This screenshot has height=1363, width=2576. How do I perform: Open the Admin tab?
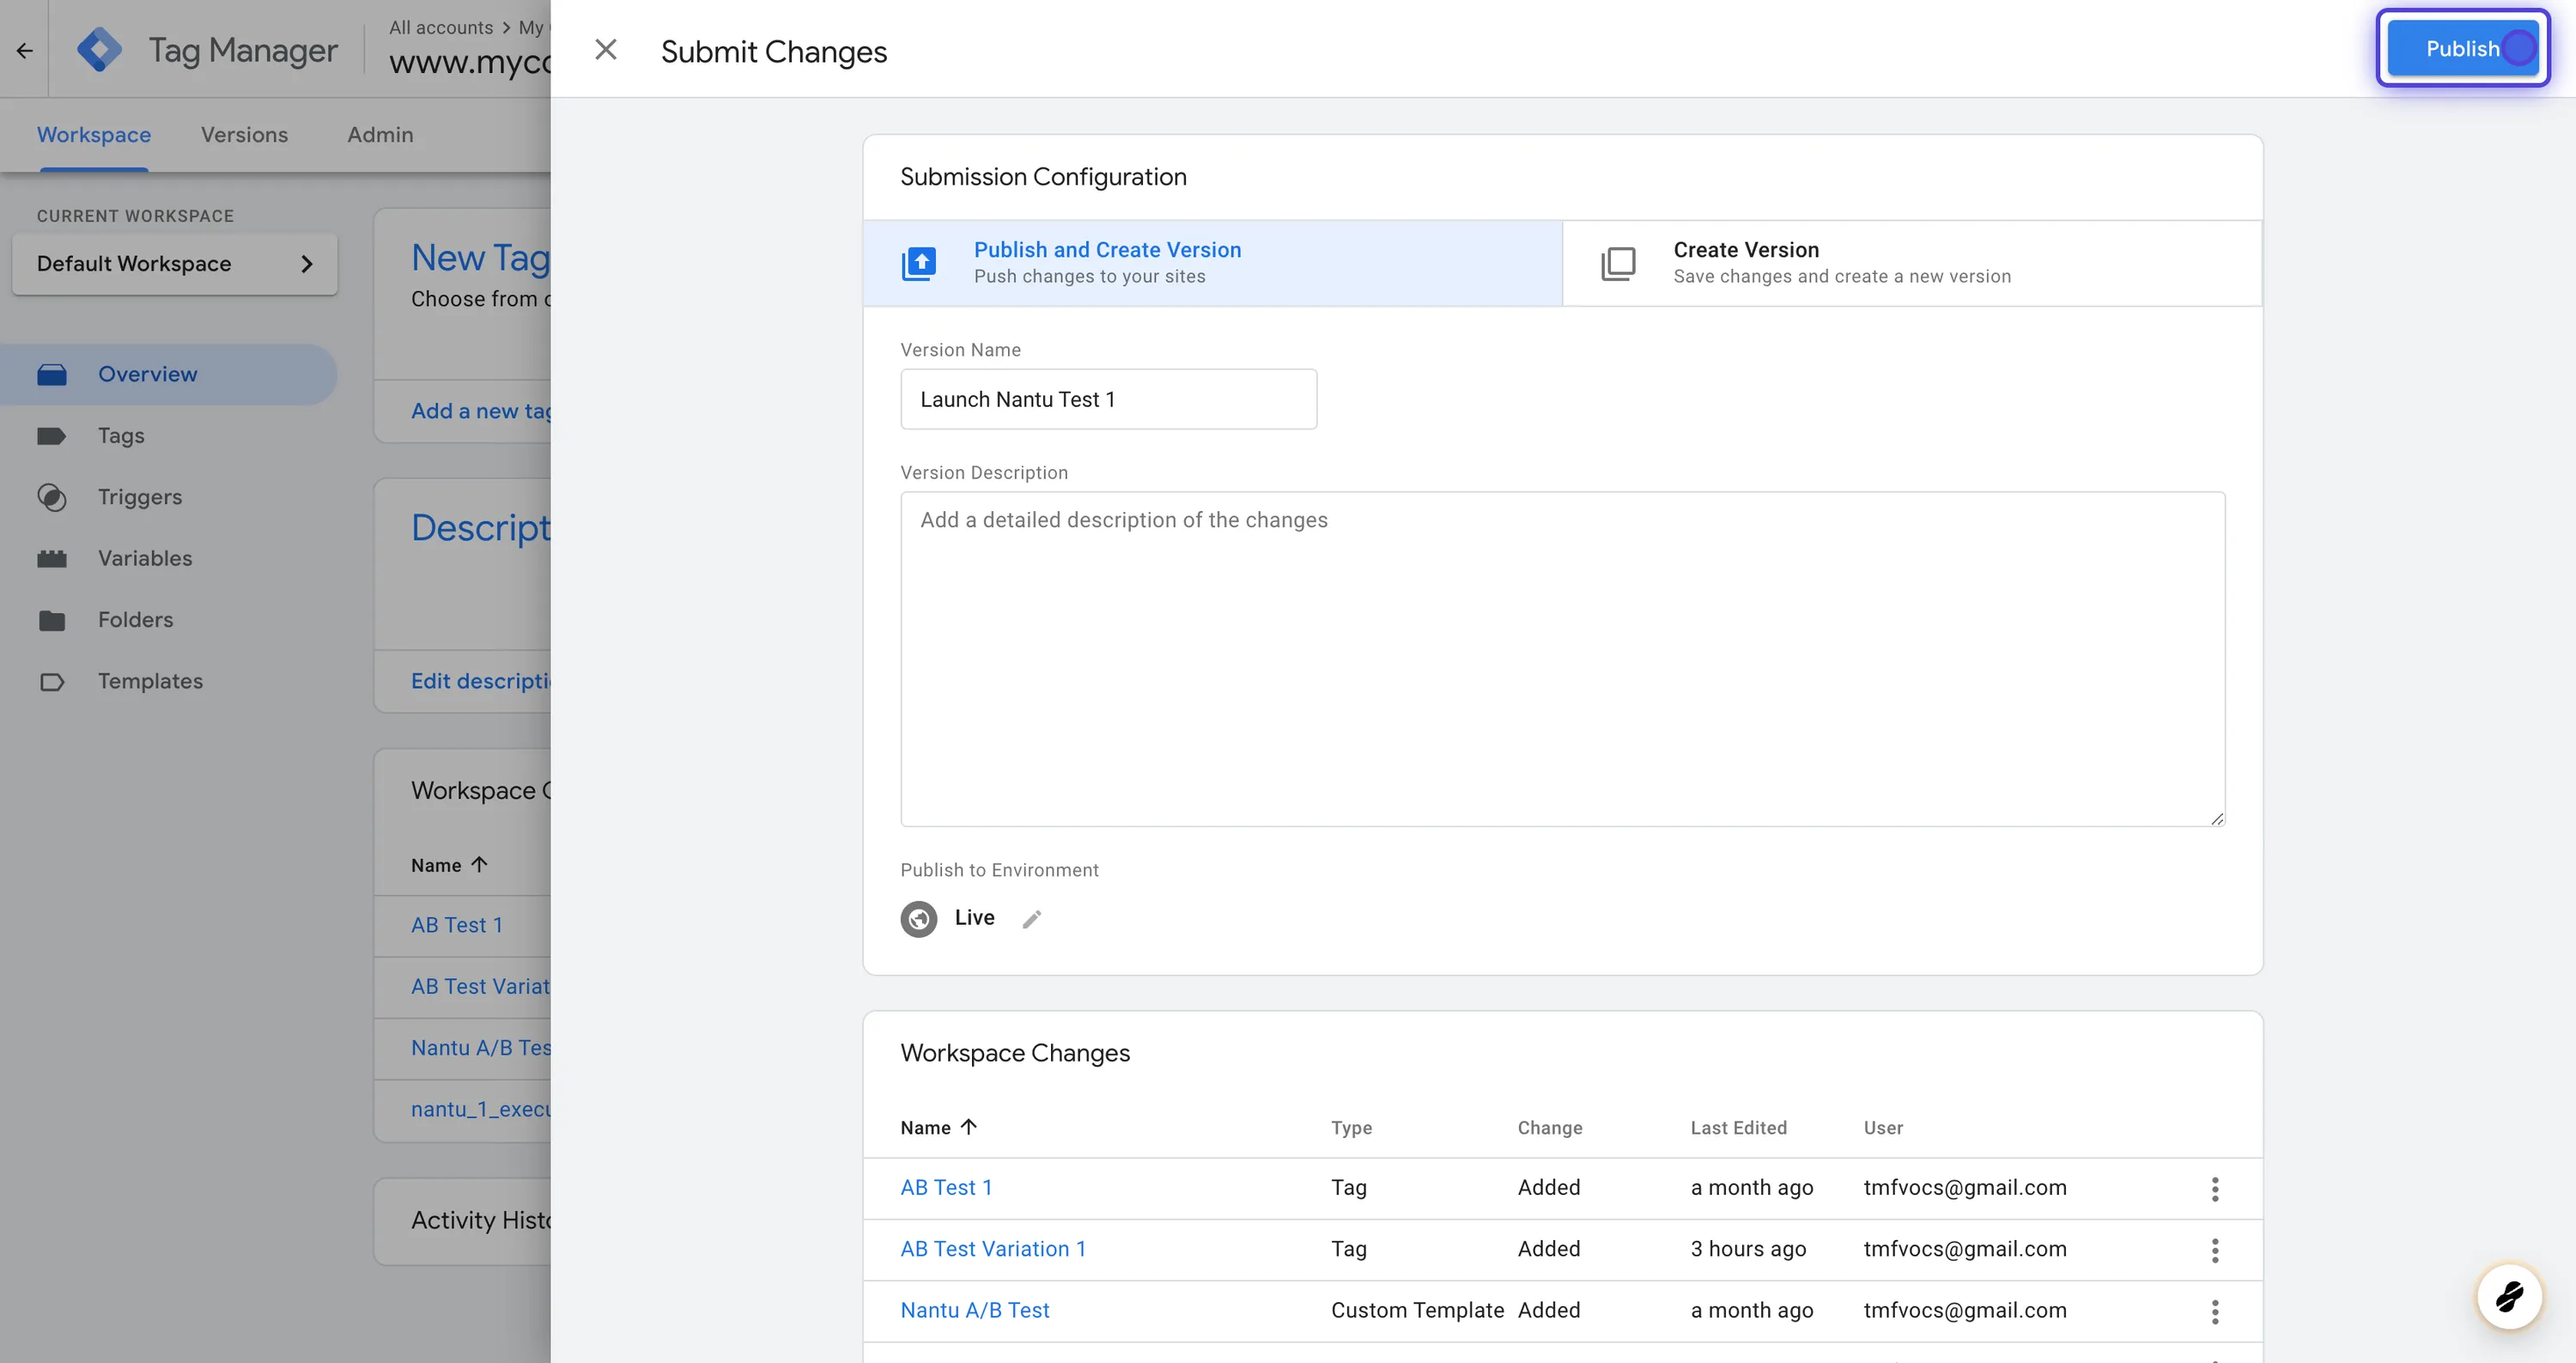(x=380, y=135)
